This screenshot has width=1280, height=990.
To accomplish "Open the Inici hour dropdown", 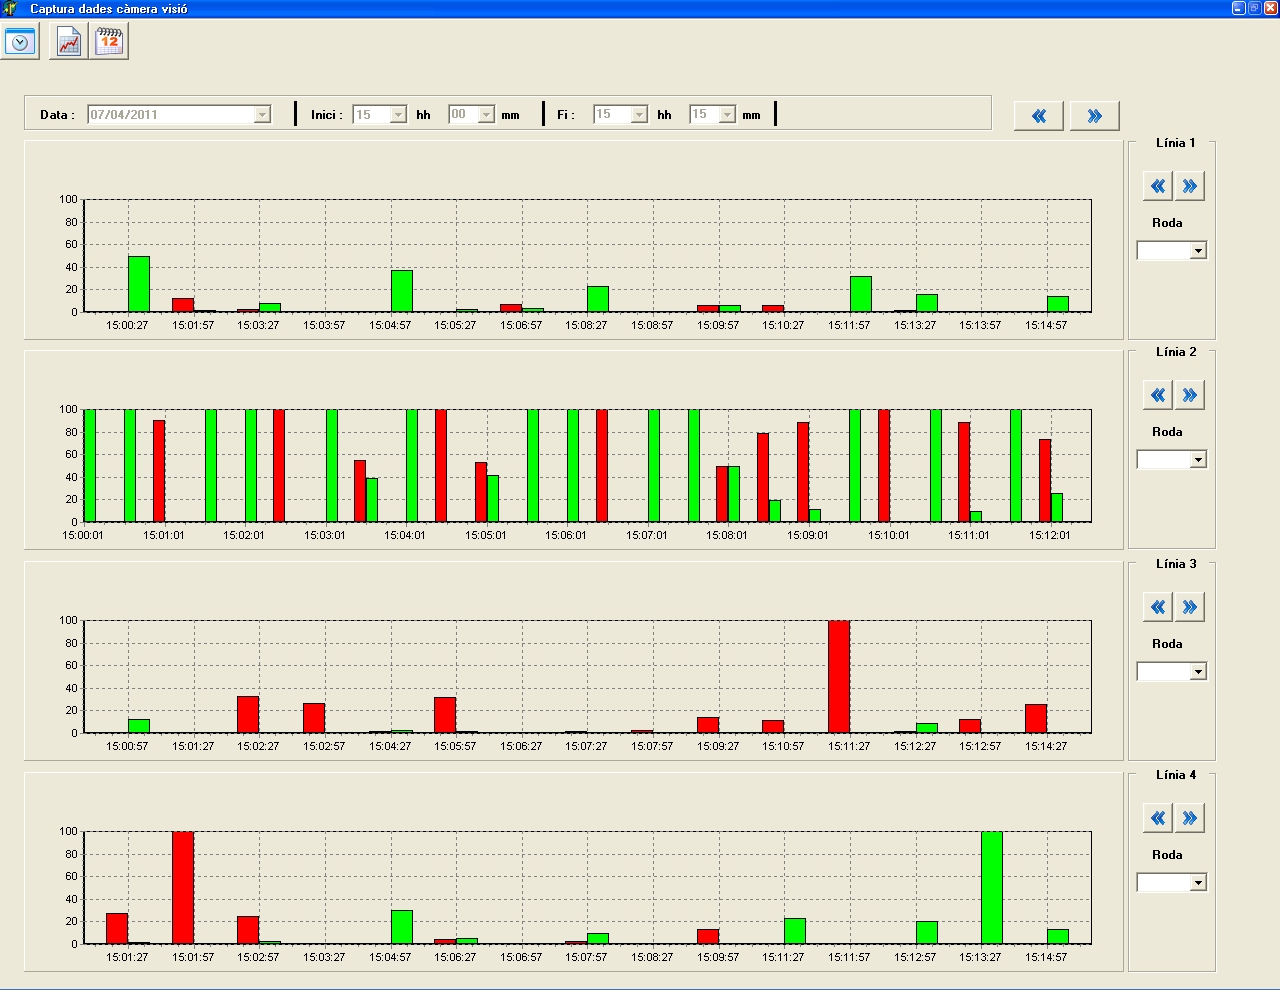I will point(398,115).
